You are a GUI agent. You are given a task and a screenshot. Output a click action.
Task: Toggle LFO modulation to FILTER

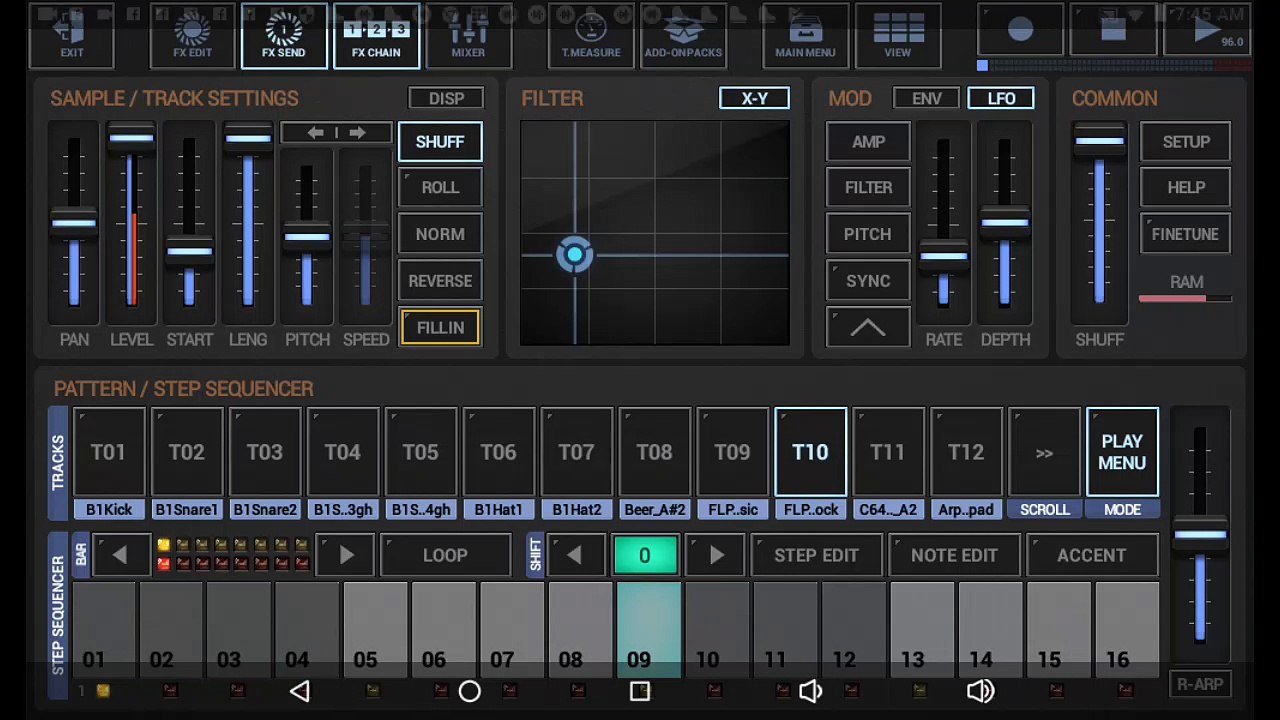coord(868,188)
